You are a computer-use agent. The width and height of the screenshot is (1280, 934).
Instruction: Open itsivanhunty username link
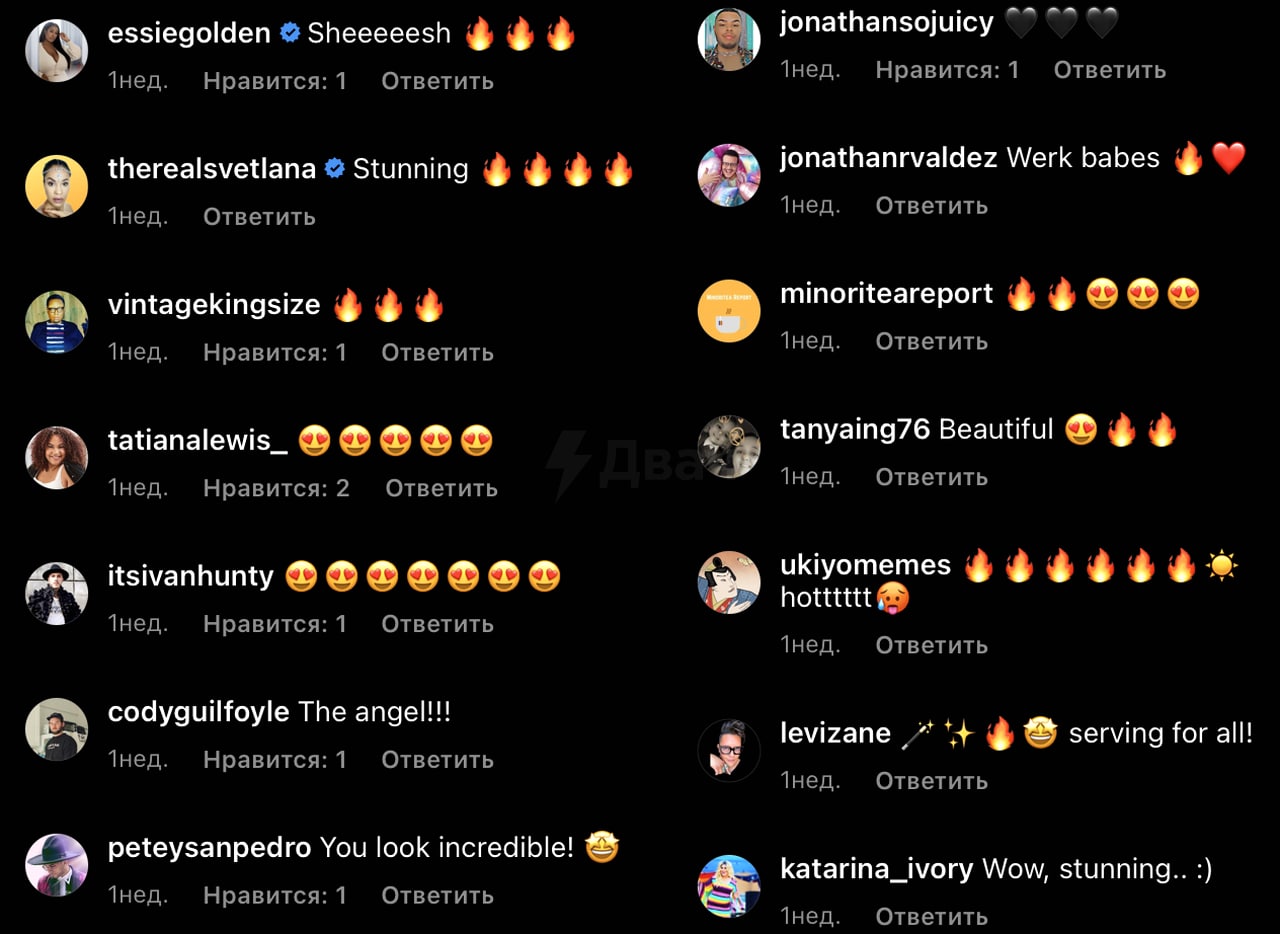[190, 576]
